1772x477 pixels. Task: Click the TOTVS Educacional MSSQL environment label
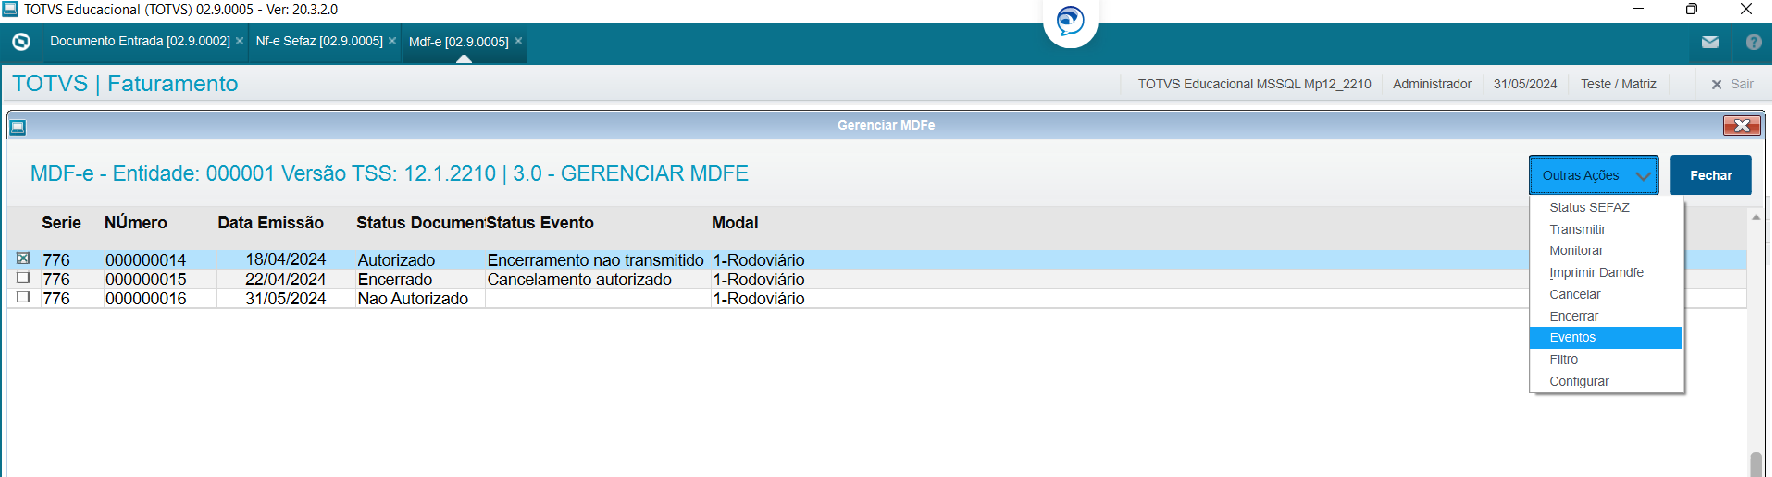1254,84
